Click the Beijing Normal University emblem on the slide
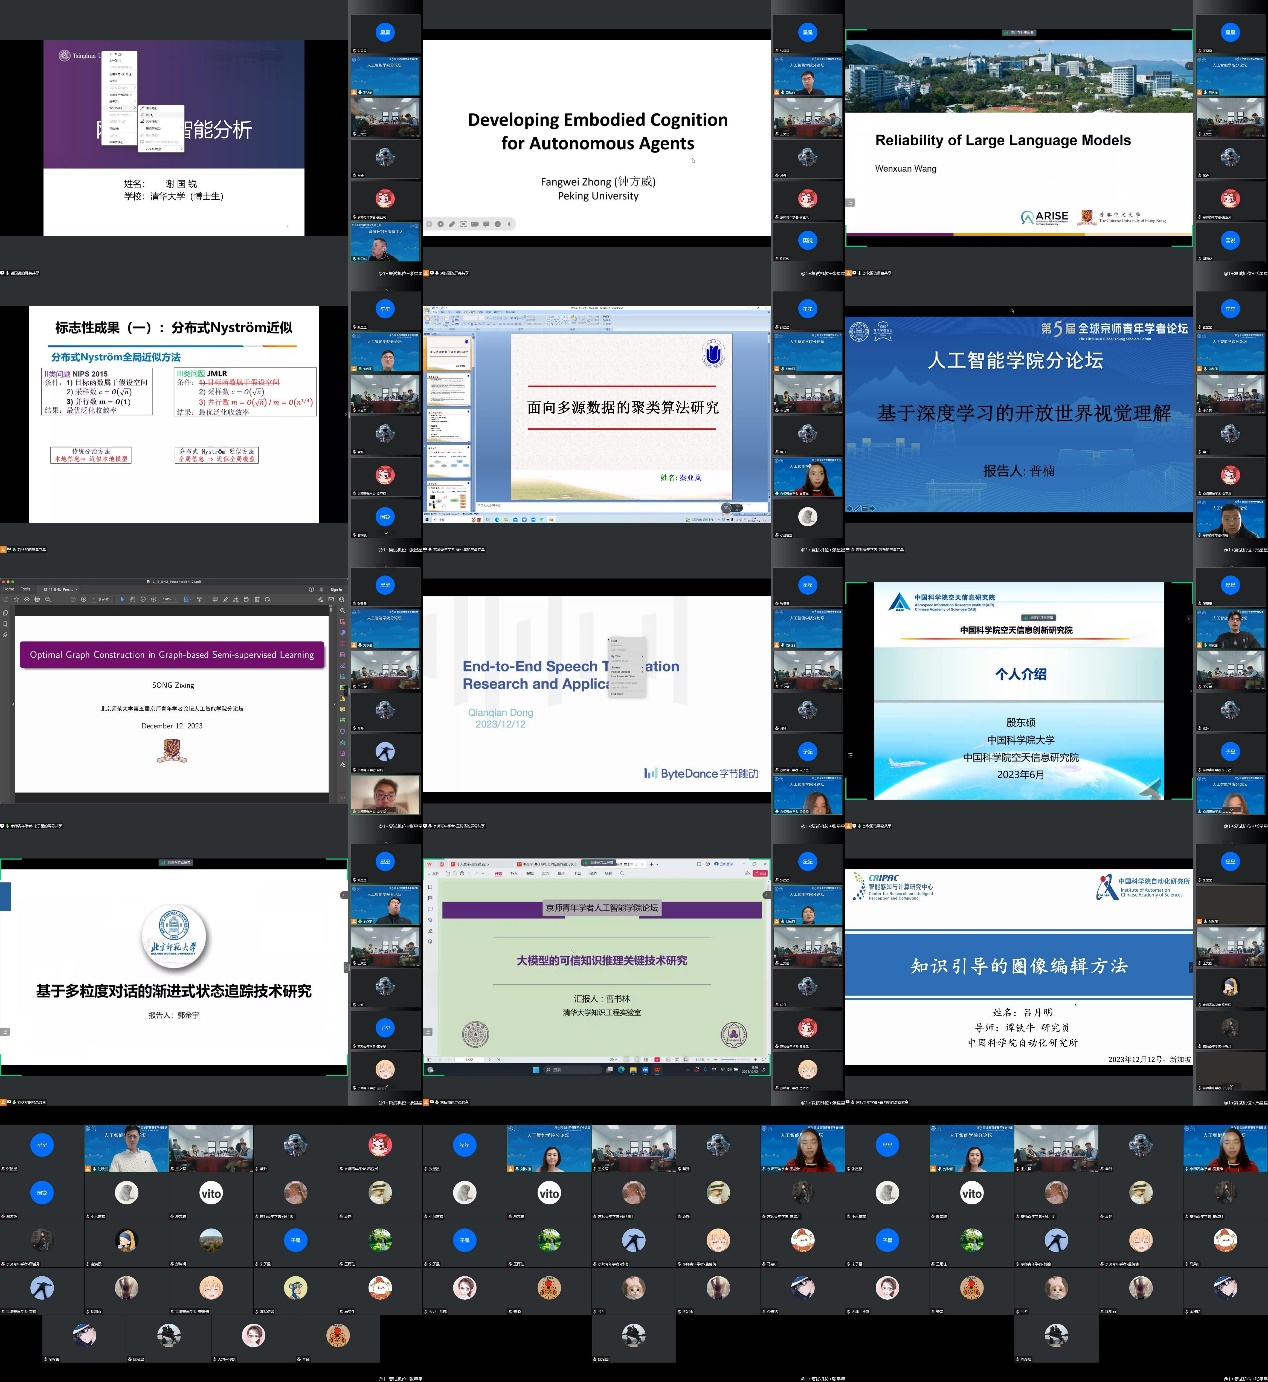Viewport: 1268px width, 1382px height. [x=174, y=936]
